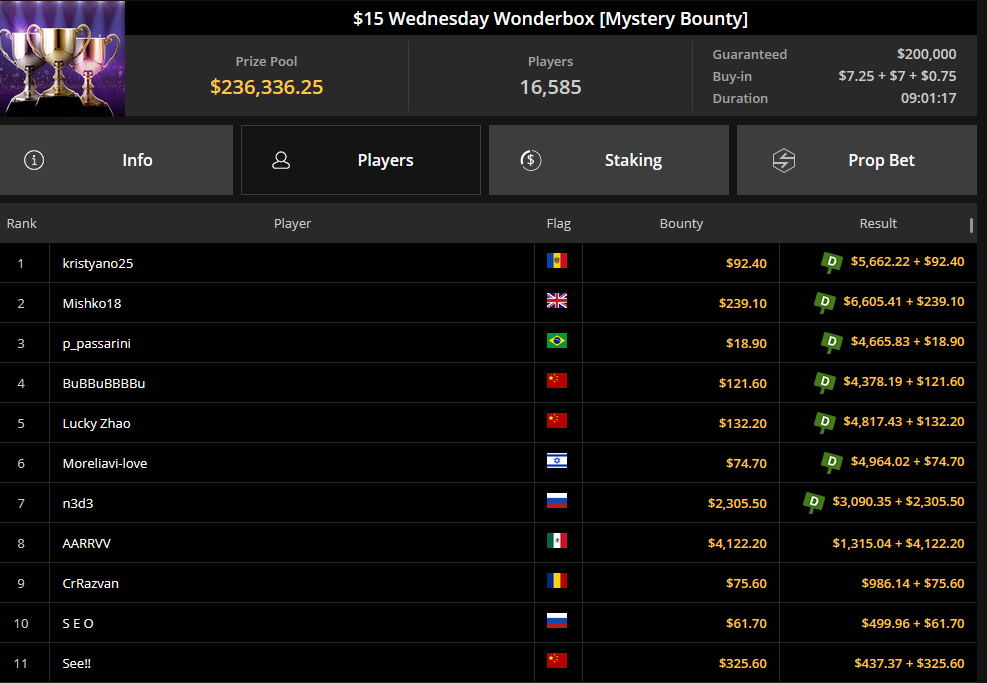This screenshot has height=683, width=987.
Task: Click the Prop Bet hexagon icon
Action: (x=784, y=160)
